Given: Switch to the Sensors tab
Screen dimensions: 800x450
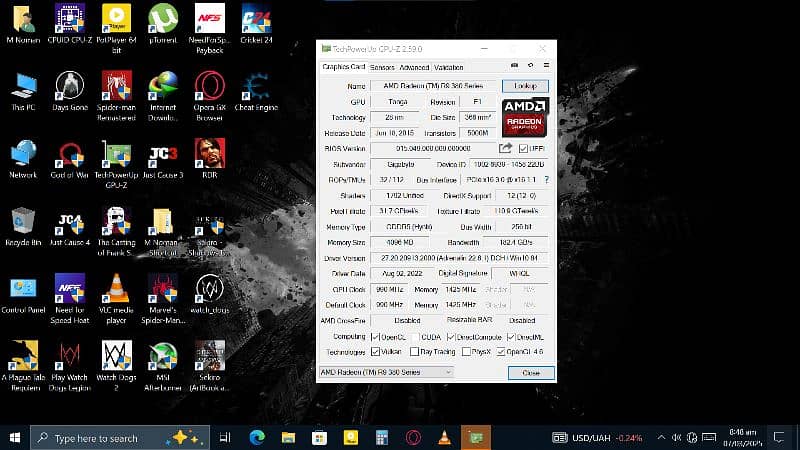Looking at the screenshot, I should [x=382, y=67].
